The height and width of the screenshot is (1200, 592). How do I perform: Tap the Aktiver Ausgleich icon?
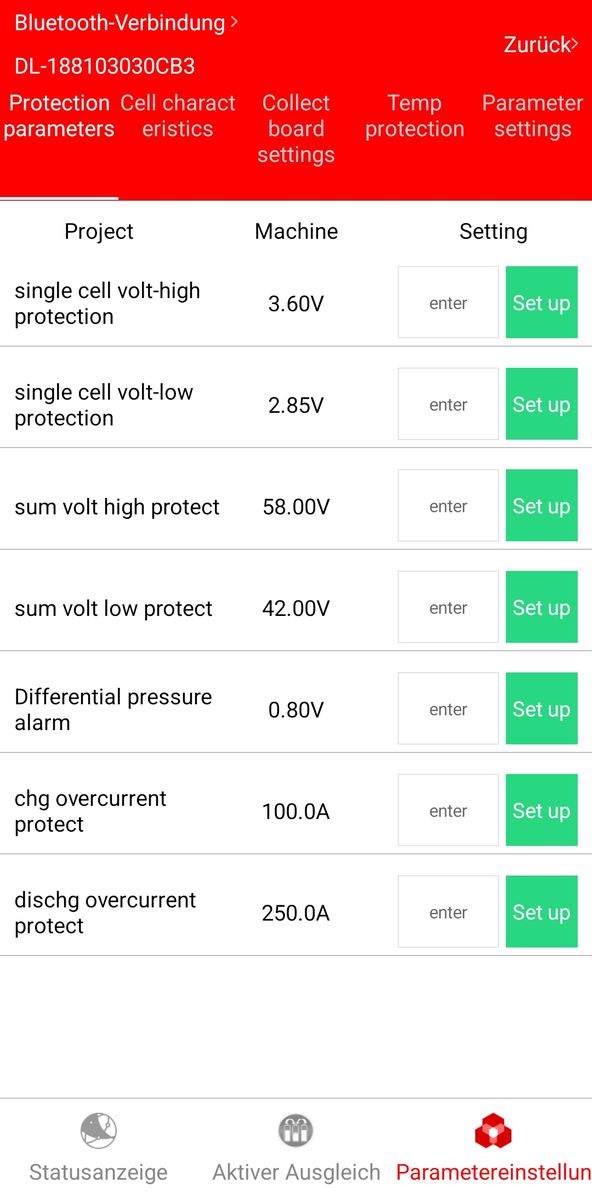pos(296,1131)
